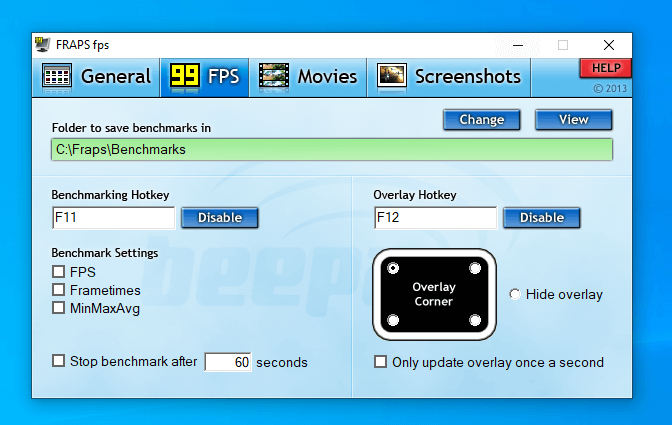This screenshot has height=425, width=672.
Task: Disable the Overlay Hotkey
Action: (x=542, y=218)
